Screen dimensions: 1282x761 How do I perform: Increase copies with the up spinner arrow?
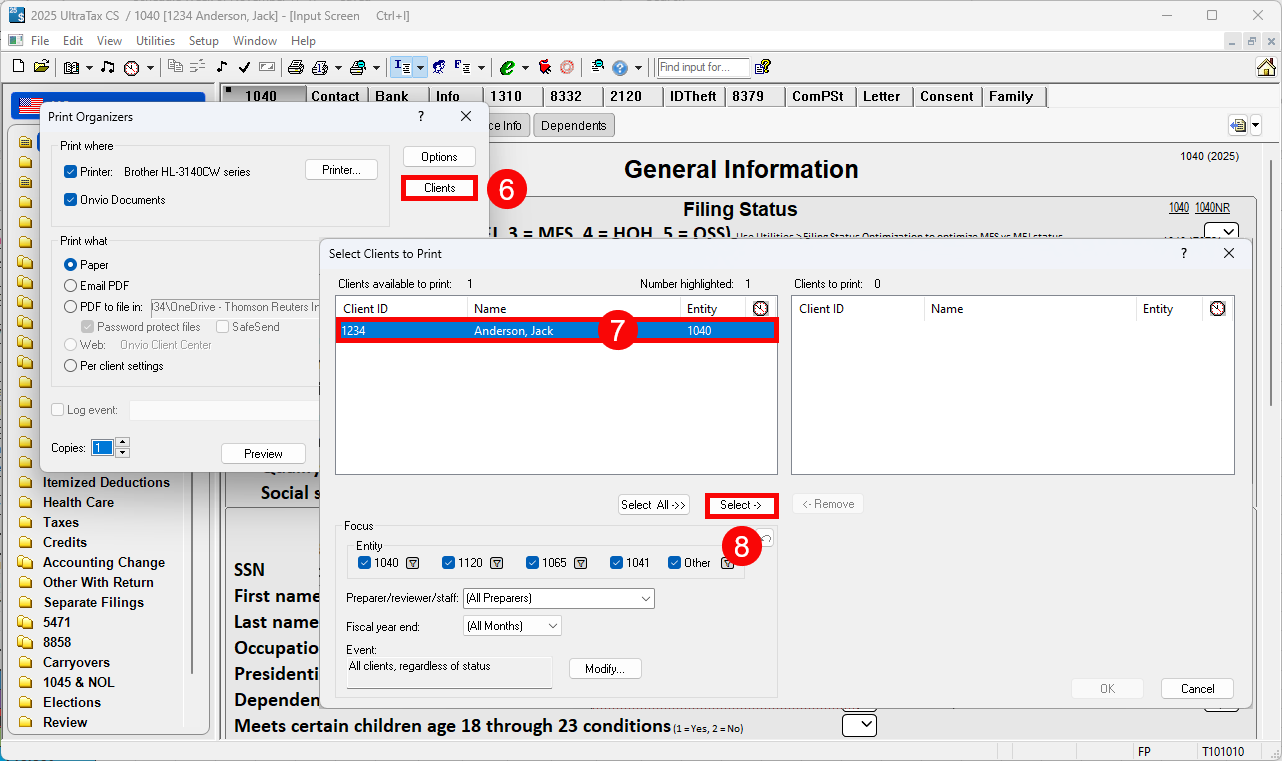pyautogui.click(x=123, y=443)
